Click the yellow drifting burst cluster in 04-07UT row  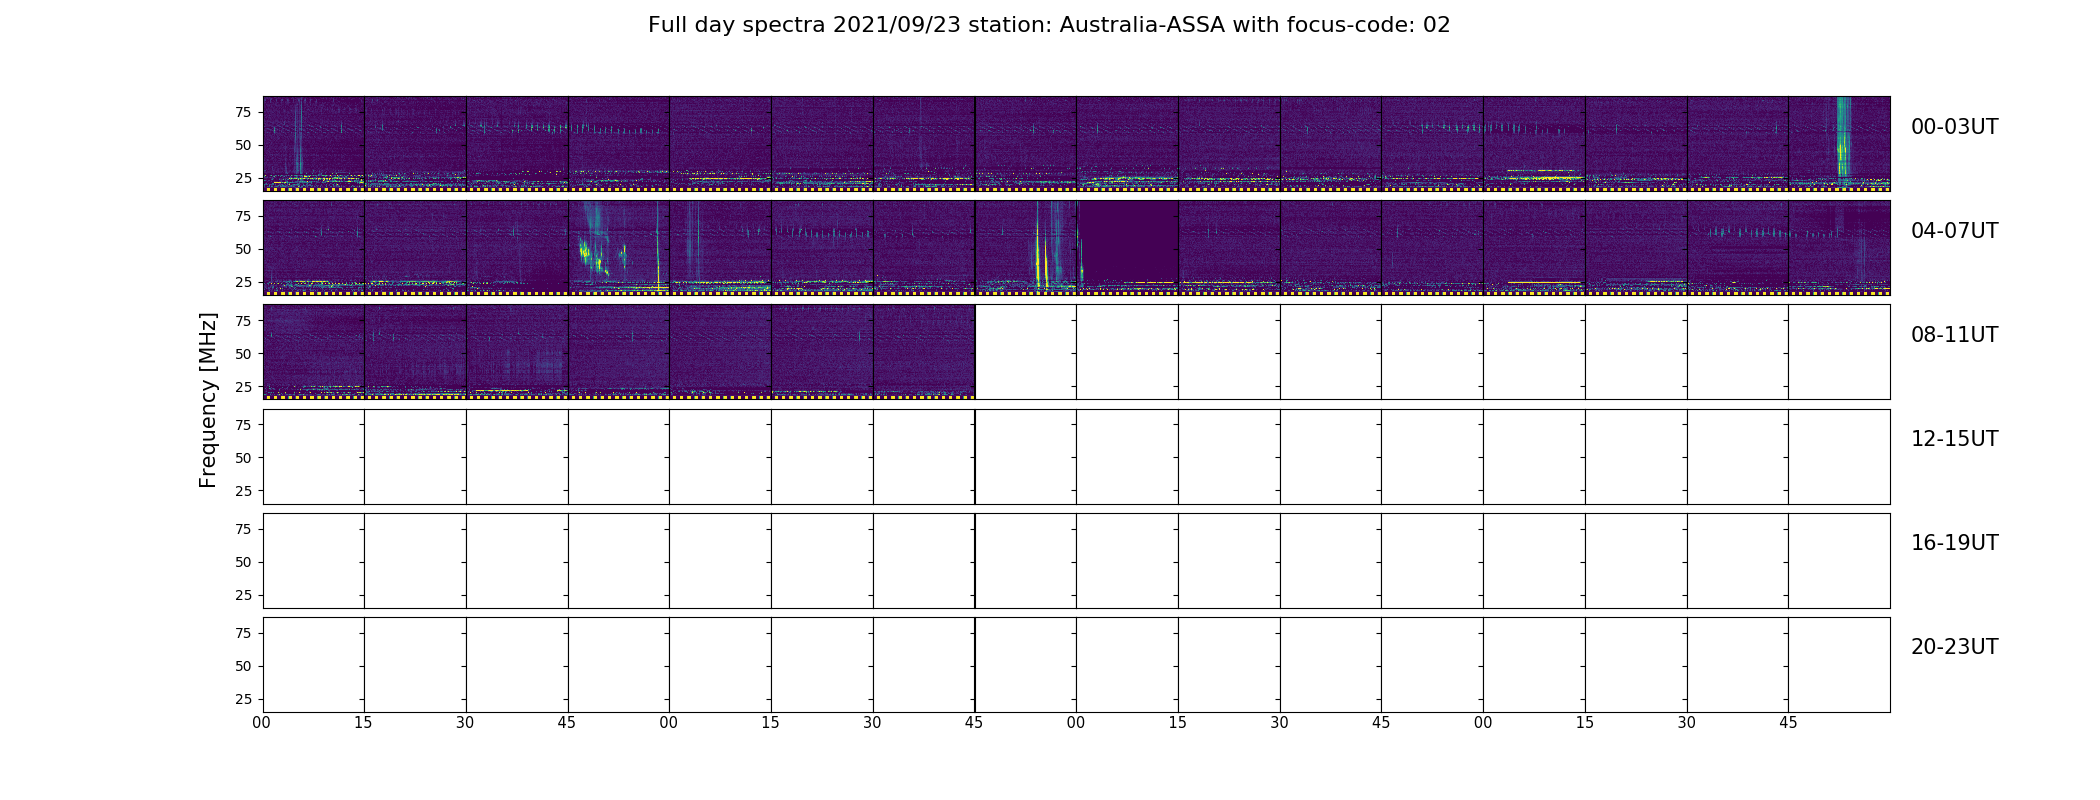coord(595,257)
